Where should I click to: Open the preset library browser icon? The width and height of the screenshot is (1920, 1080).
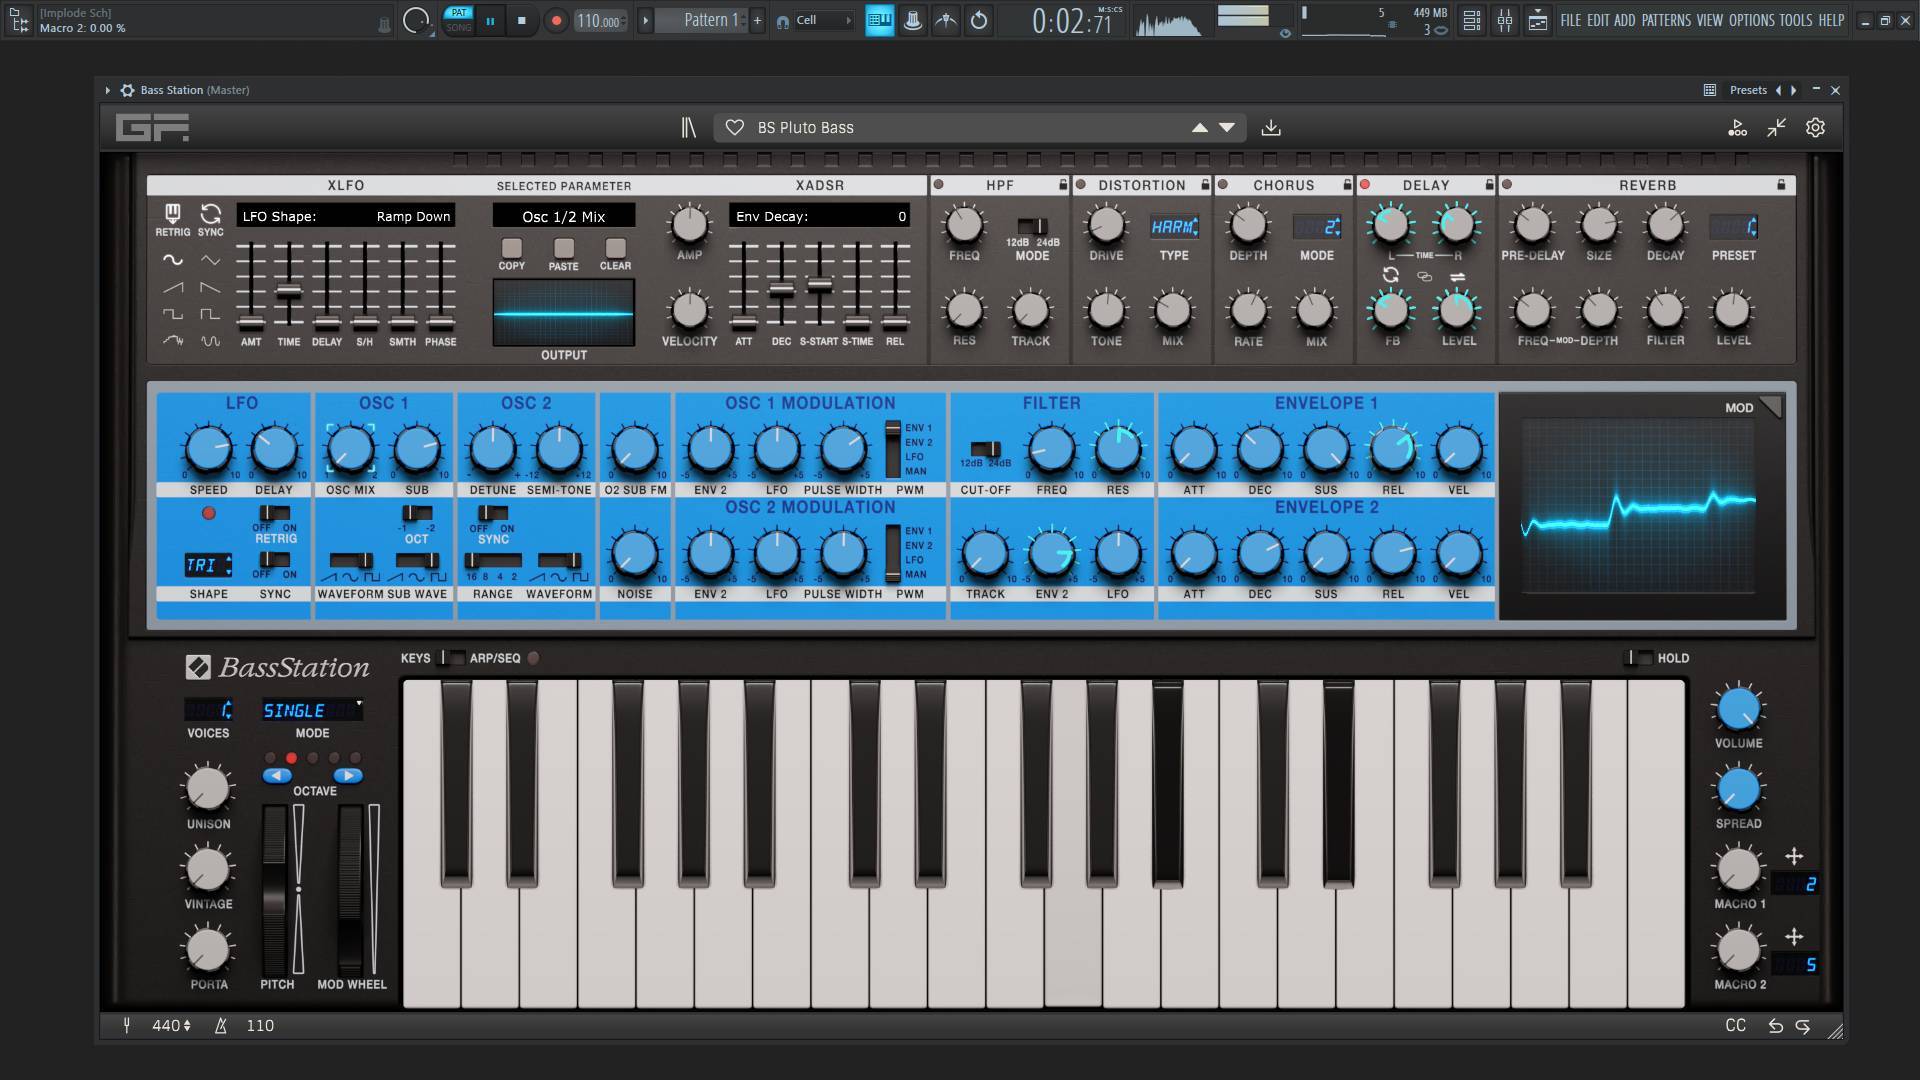(x=688, y=128)
